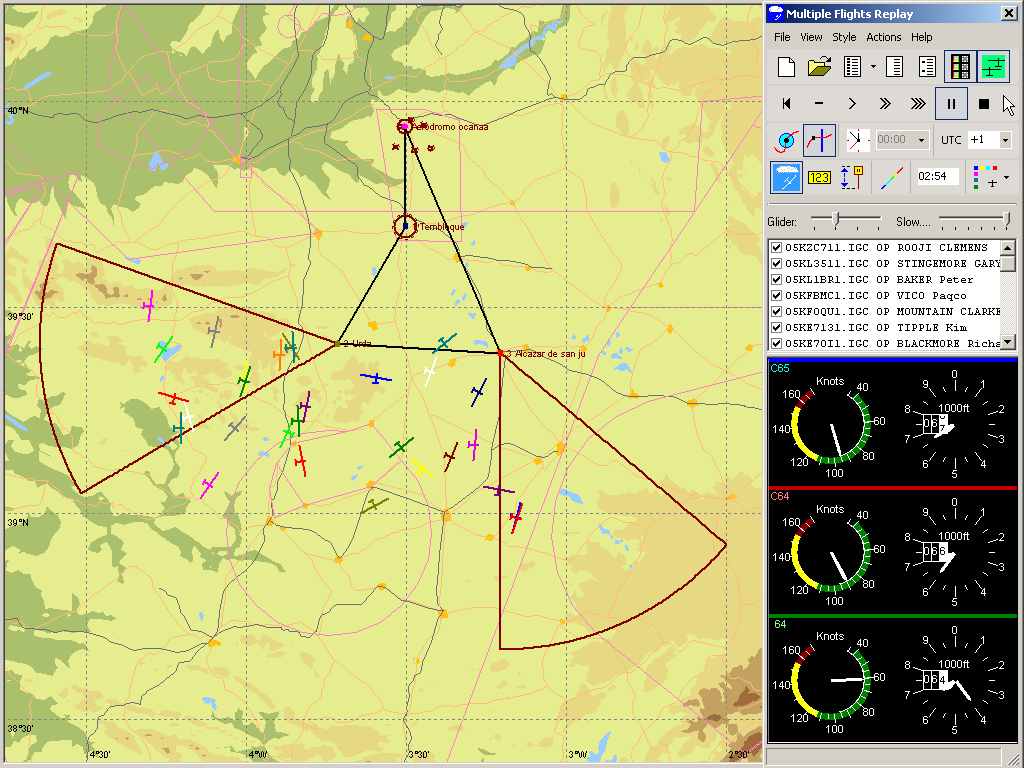Viewport: 1024px width, 768px height.
Task: Open flight files with the folder icon
Action: pyautogui.click(x=820, y=67)
